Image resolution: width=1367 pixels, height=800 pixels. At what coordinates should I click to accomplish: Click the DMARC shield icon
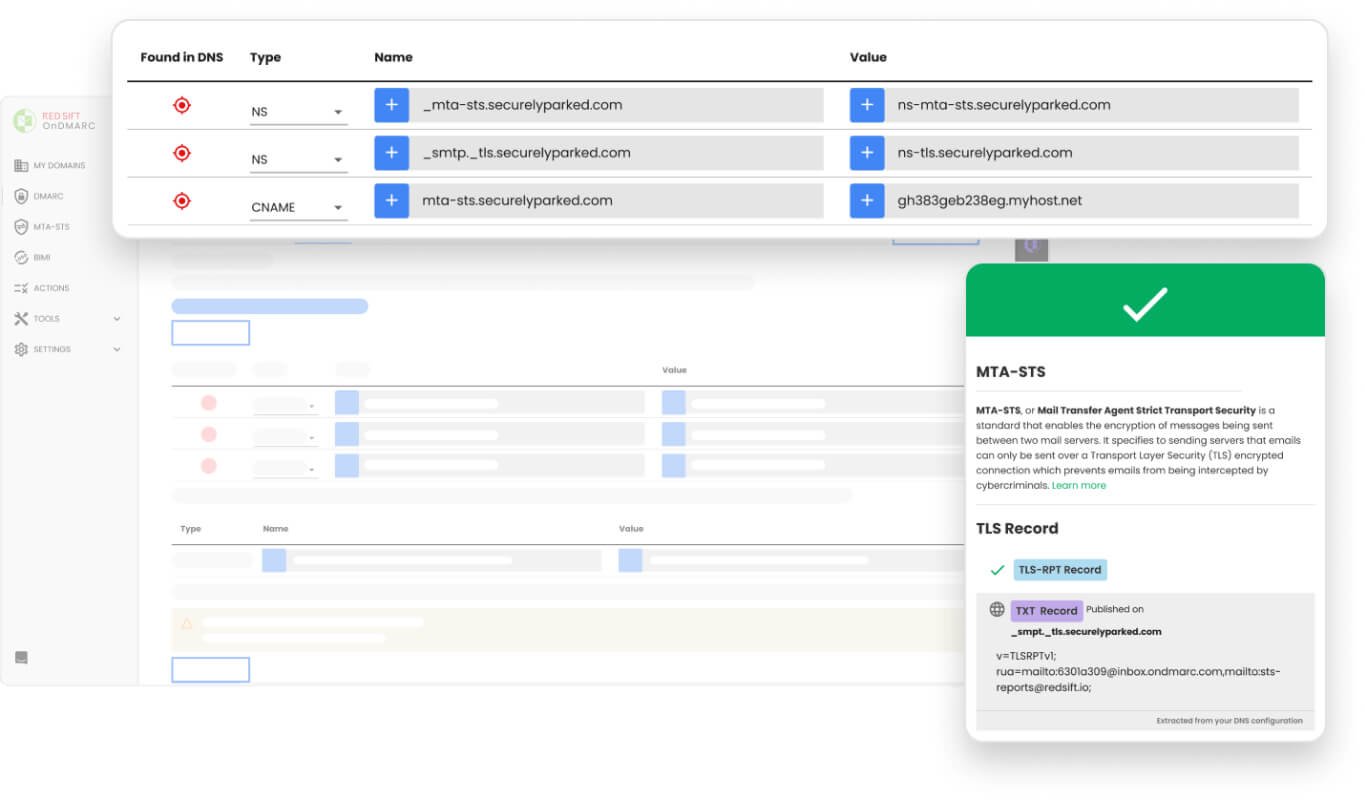(x=21, y=197)
